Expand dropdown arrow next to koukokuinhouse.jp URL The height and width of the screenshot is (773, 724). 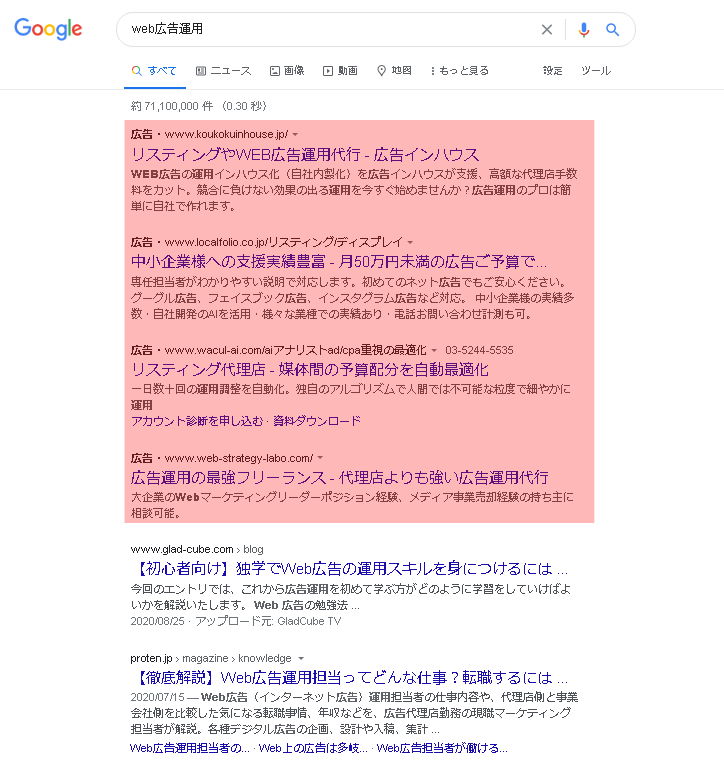click(x=295, y=135)
